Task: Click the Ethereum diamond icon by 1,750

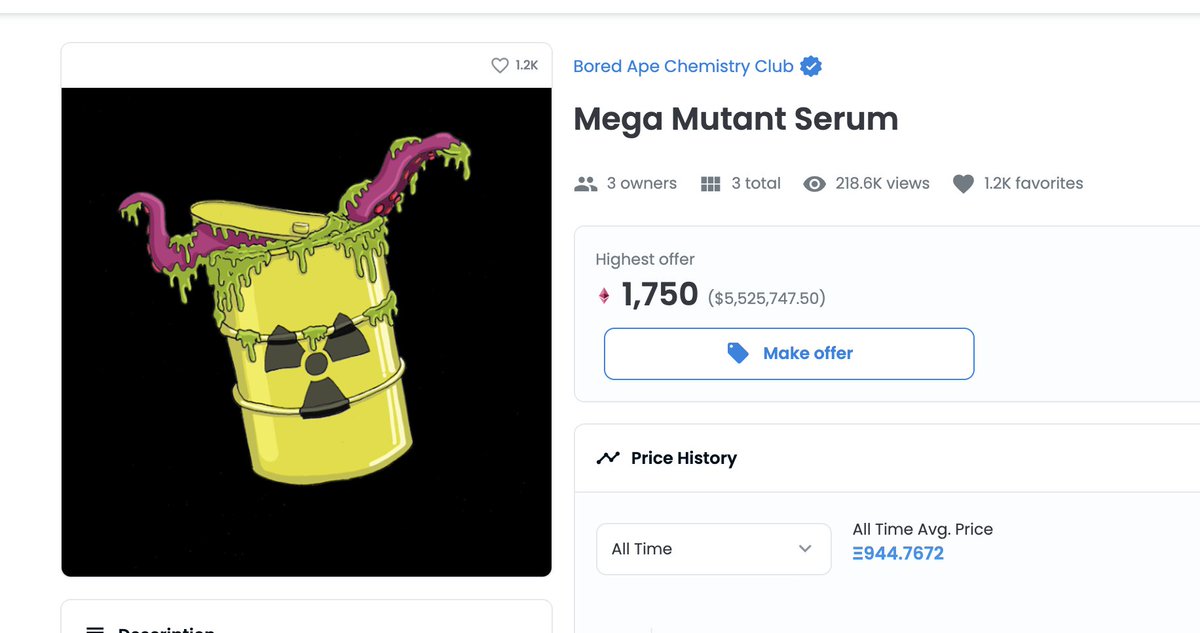Action: (x=604, y=295)
